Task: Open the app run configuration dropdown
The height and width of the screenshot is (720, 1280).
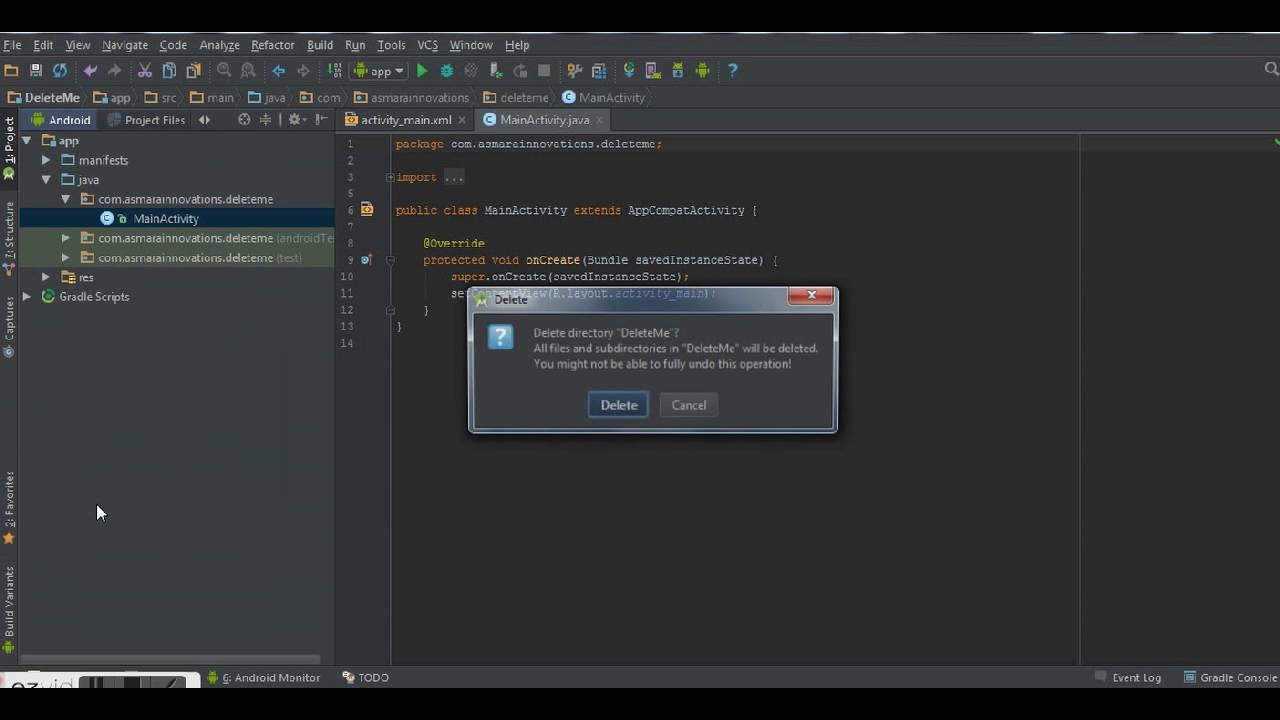Action: [379, 71]
